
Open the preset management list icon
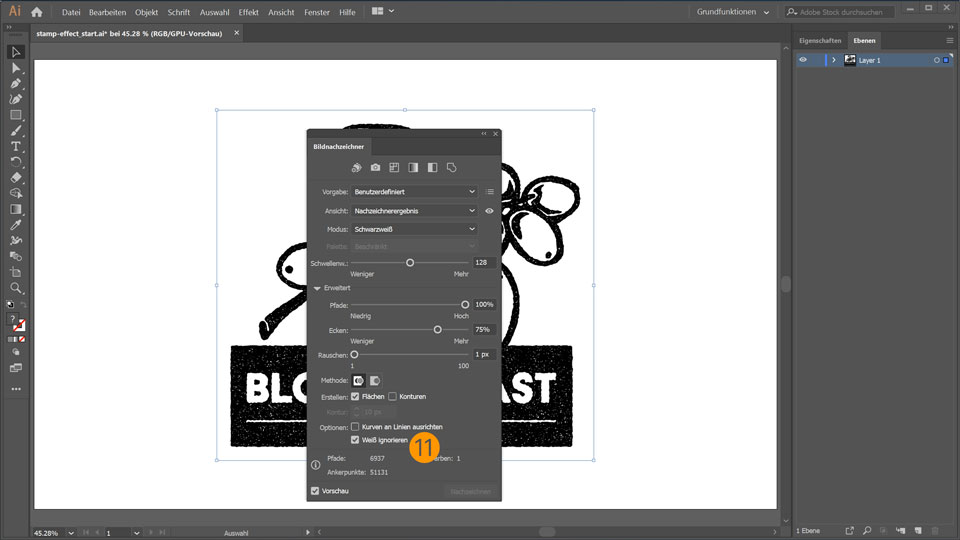pos(490,192)
